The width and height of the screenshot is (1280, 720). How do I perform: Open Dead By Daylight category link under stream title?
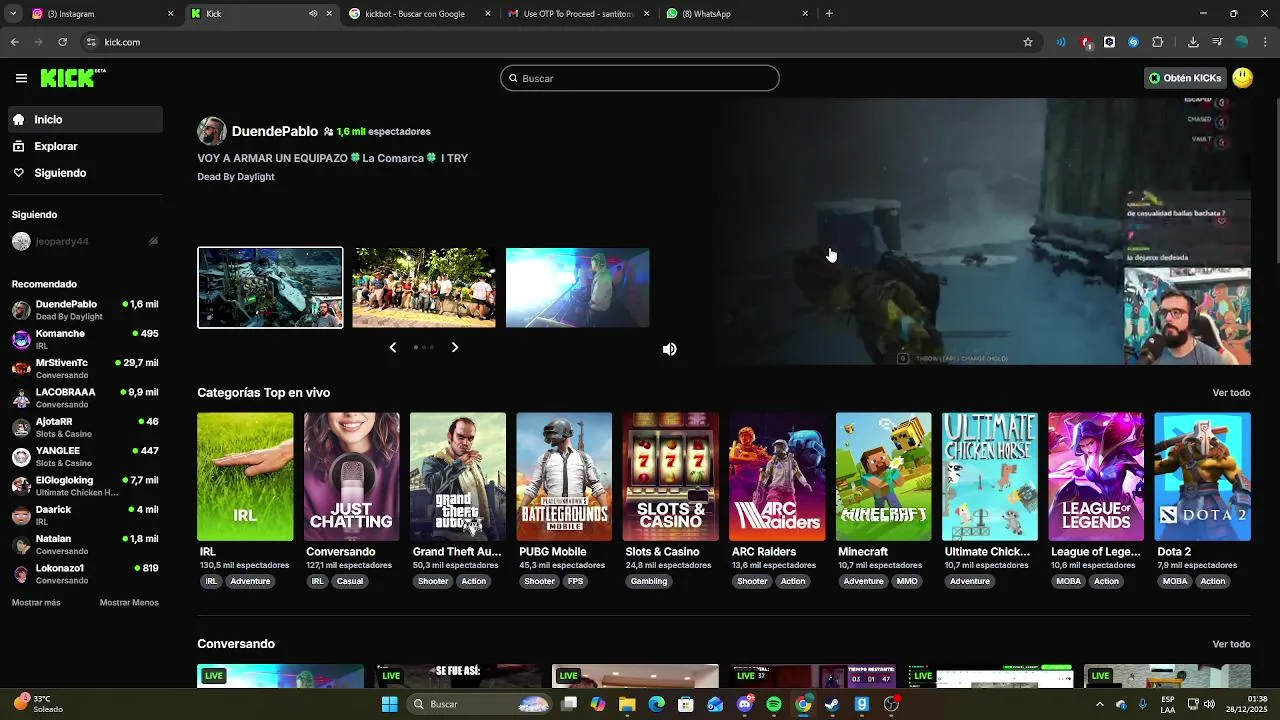pyautogui.click(x=236, y=177)
